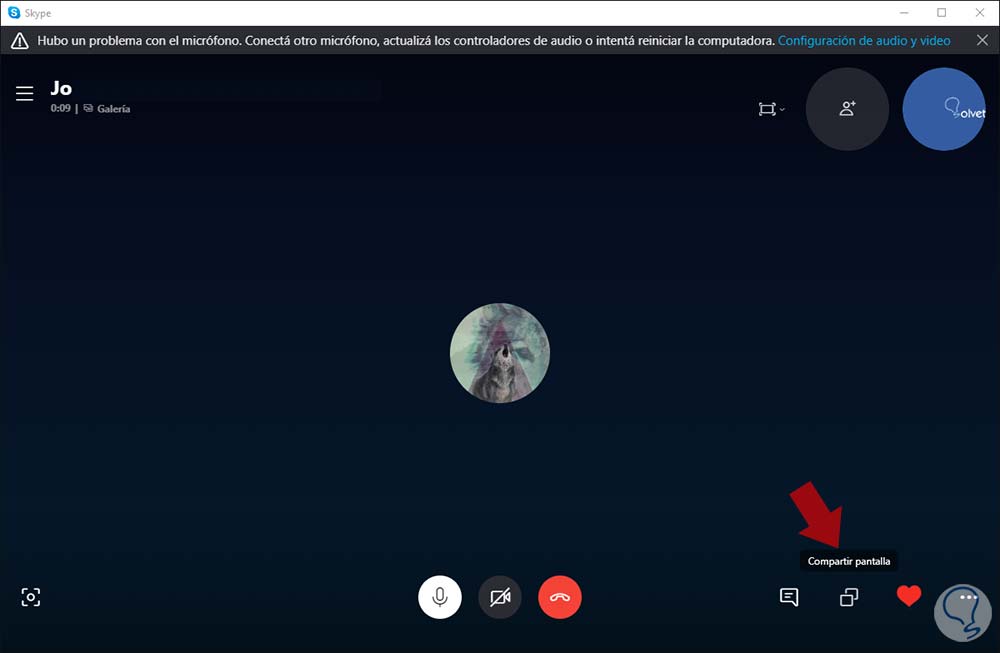1000x653 pixels.
Task: Share your screen
Action: tap(848, 596)
